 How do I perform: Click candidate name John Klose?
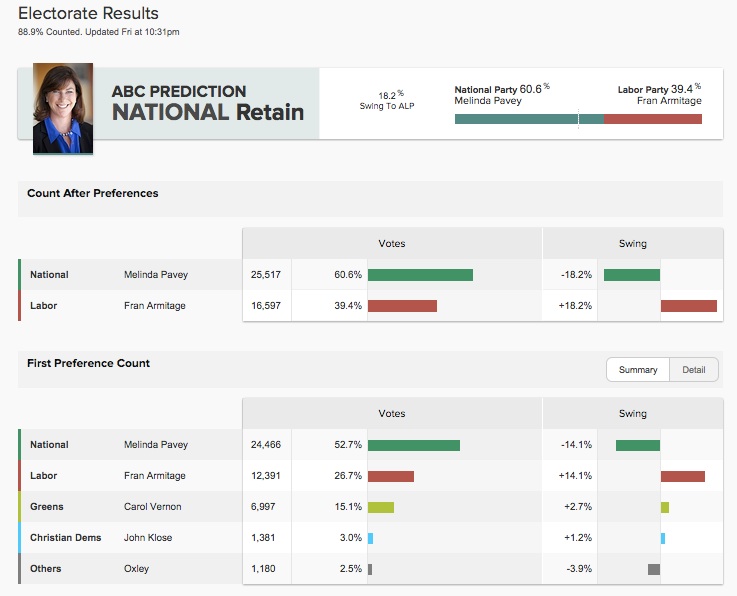pos(148,538)
